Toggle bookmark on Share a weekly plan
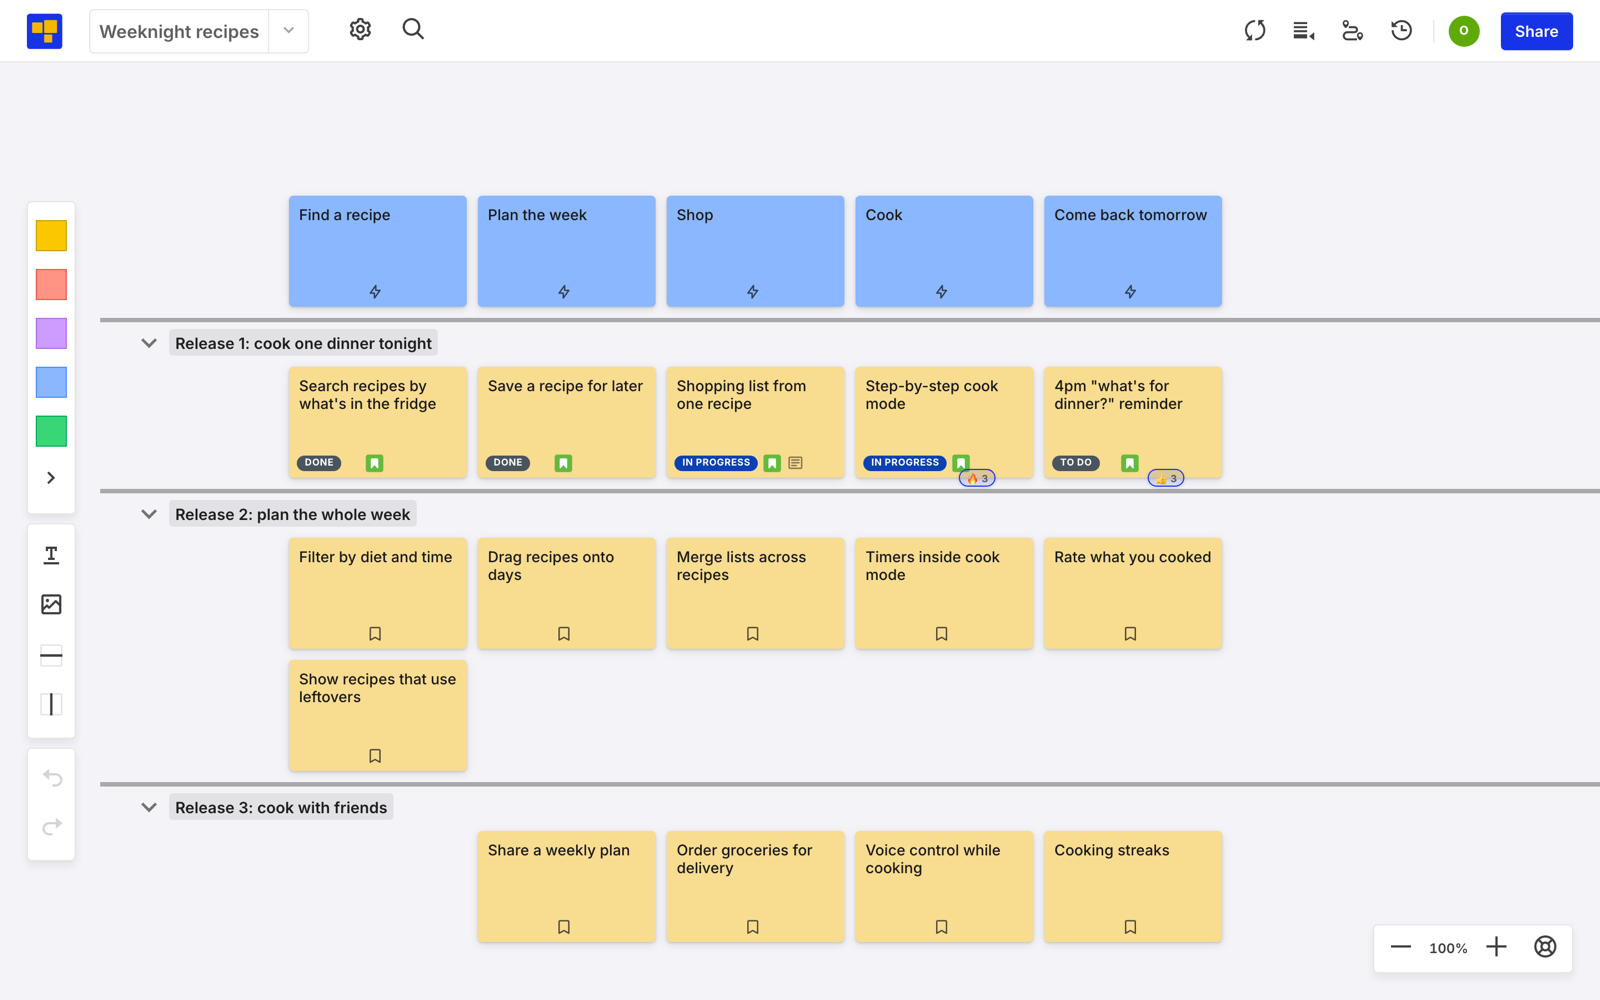The height and width of the screenshot is (1000, 1600). 564,927
